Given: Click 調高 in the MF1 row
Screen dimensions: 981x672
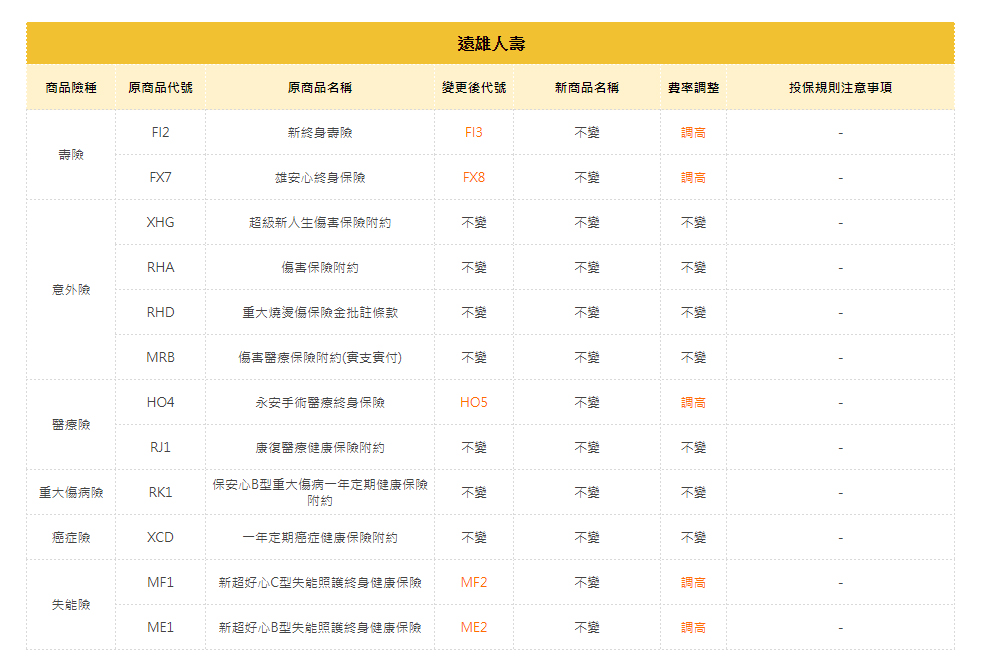Looking at the screenshot, I should pyautogui.click(x=693, y=583).
